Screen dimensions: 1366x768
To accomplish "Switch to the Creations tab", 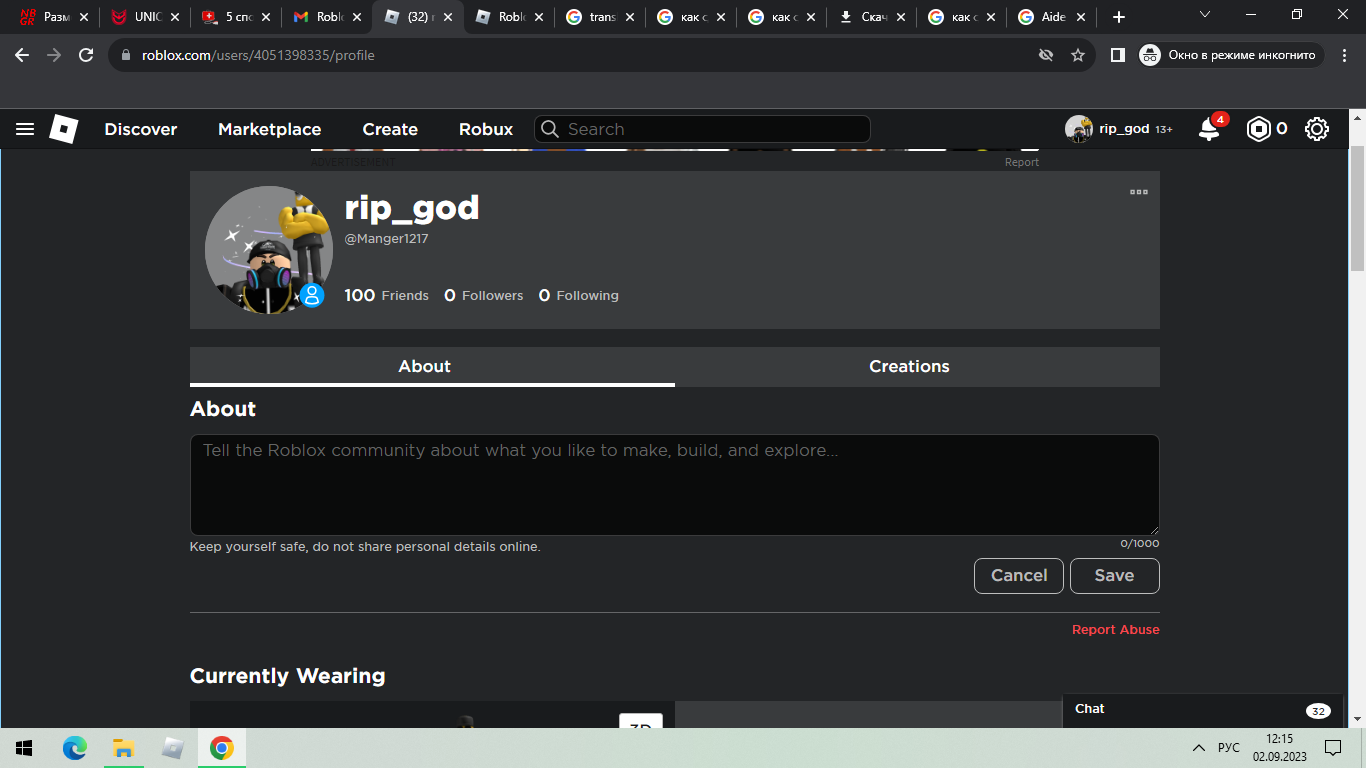I will click(909, 366).
